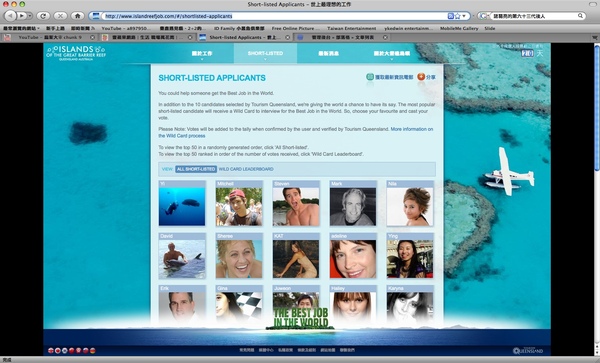Open applicant KAT's thumbnail
The width and height of the screenshot is (600, 363).
296,259
